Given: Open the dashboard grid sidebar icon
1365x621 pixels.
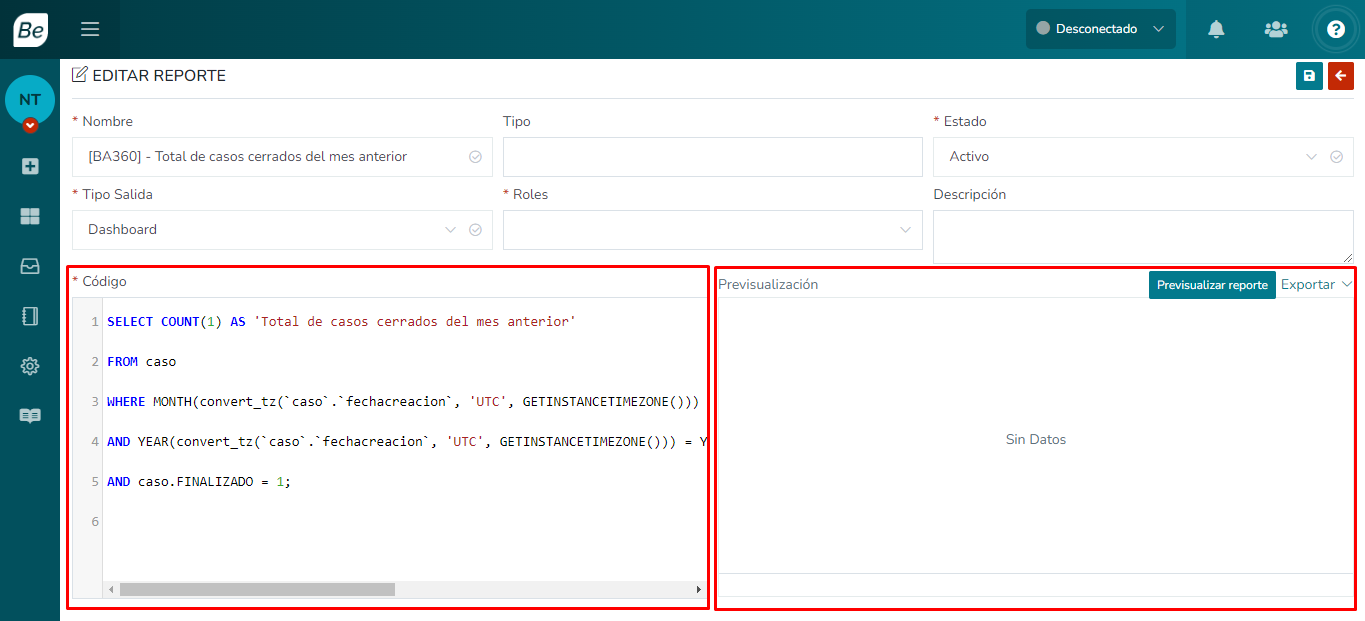Looking at the screenshot, I should [x=30, y=216].
